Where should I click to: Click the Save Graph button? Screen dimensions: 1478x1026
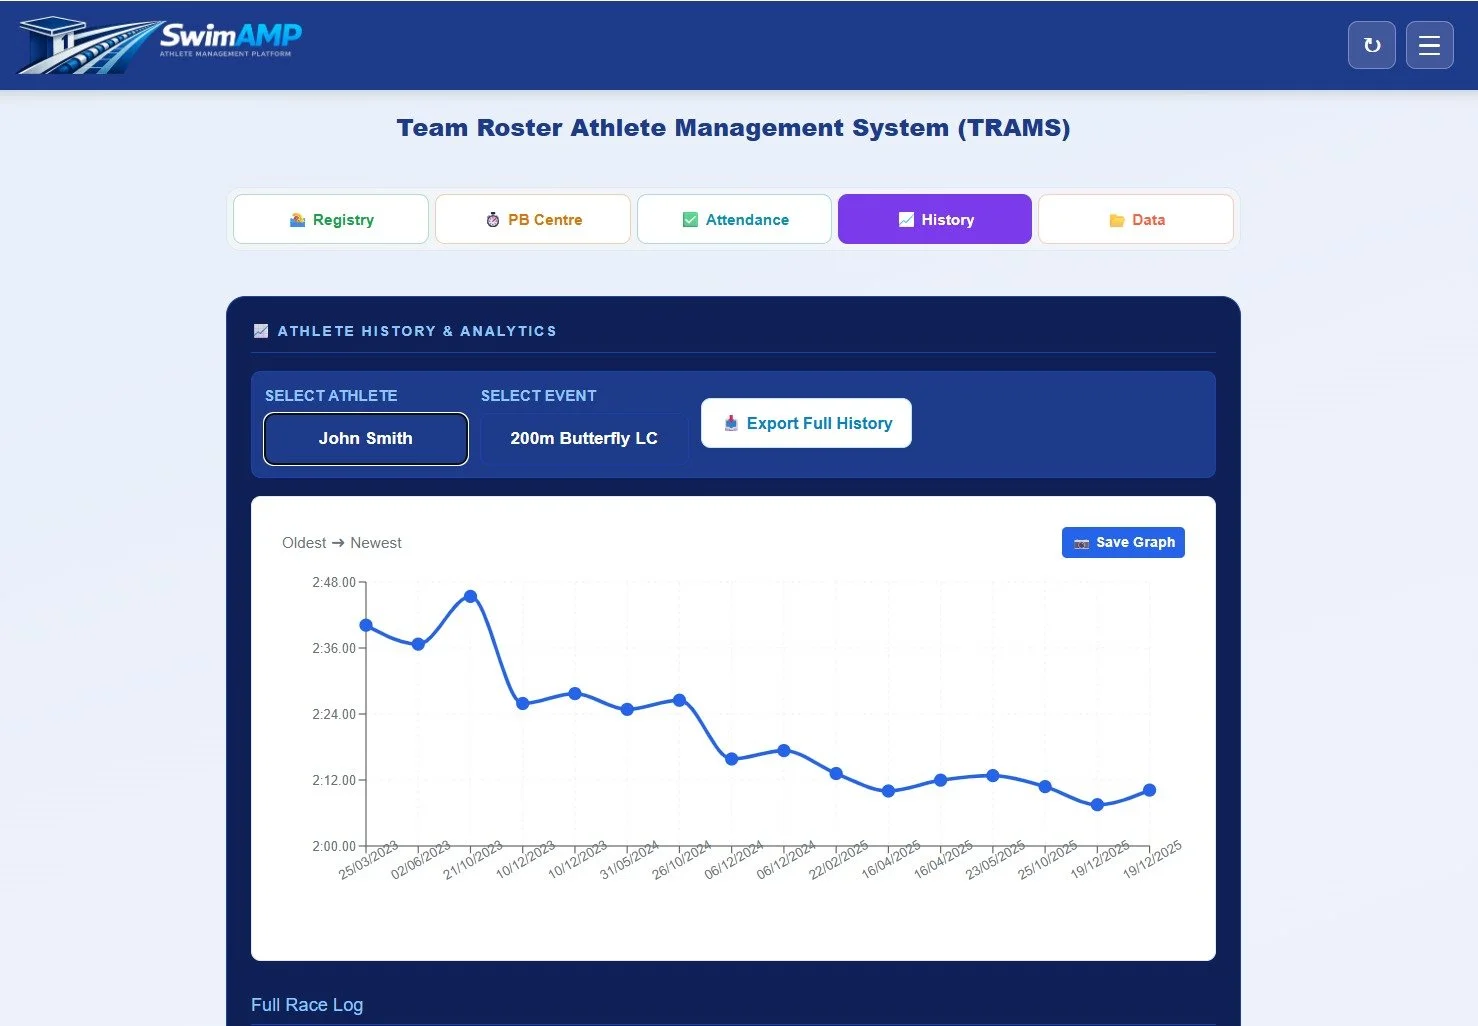pos(1123,542)
